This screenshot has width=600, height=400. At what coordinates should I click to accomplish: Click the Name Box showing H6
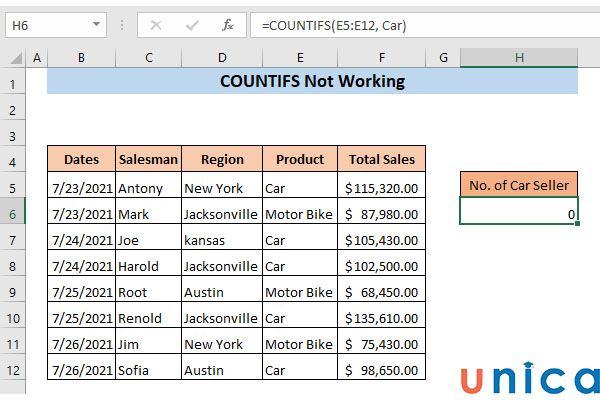tap(45, 23)
